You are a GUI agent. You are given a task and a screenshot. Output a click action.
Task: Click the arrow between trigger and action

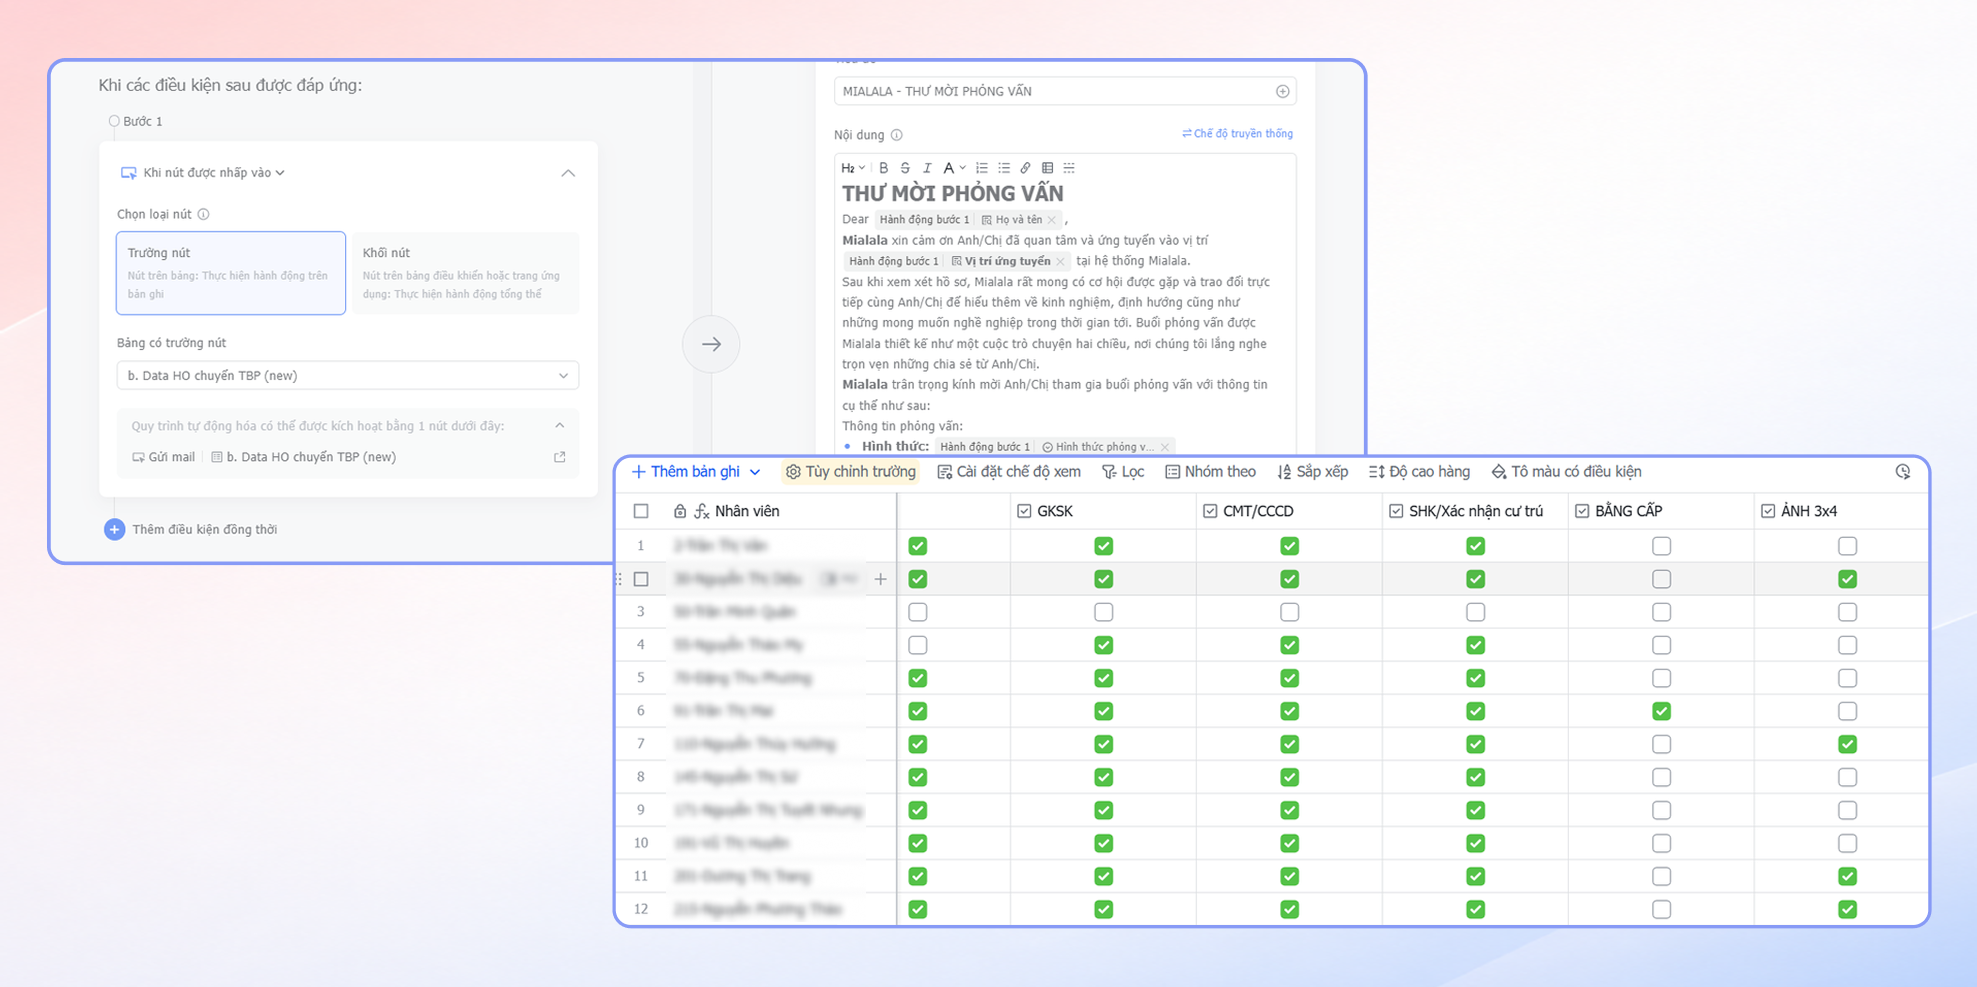(711, 344)
